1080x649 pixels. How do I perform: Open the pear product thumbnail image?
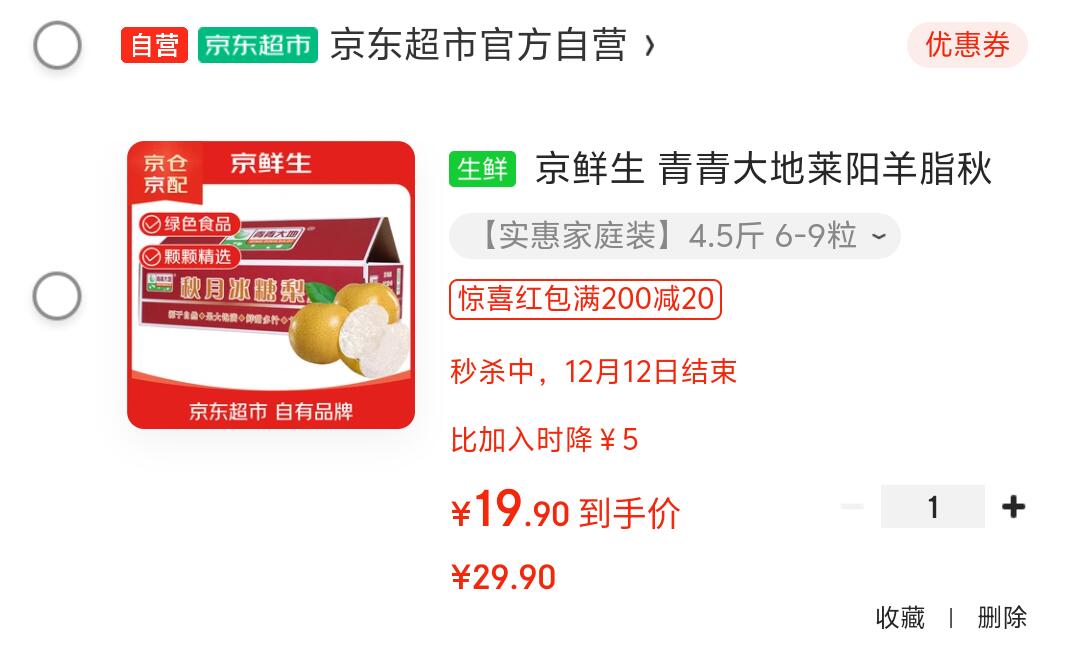(271, 285)
